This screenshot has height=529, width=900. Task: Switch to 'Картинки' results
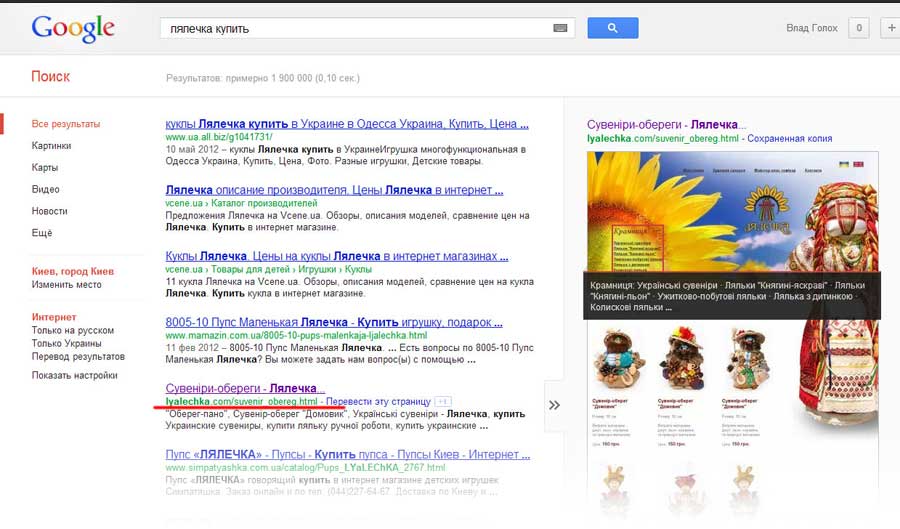click(52, 146)
